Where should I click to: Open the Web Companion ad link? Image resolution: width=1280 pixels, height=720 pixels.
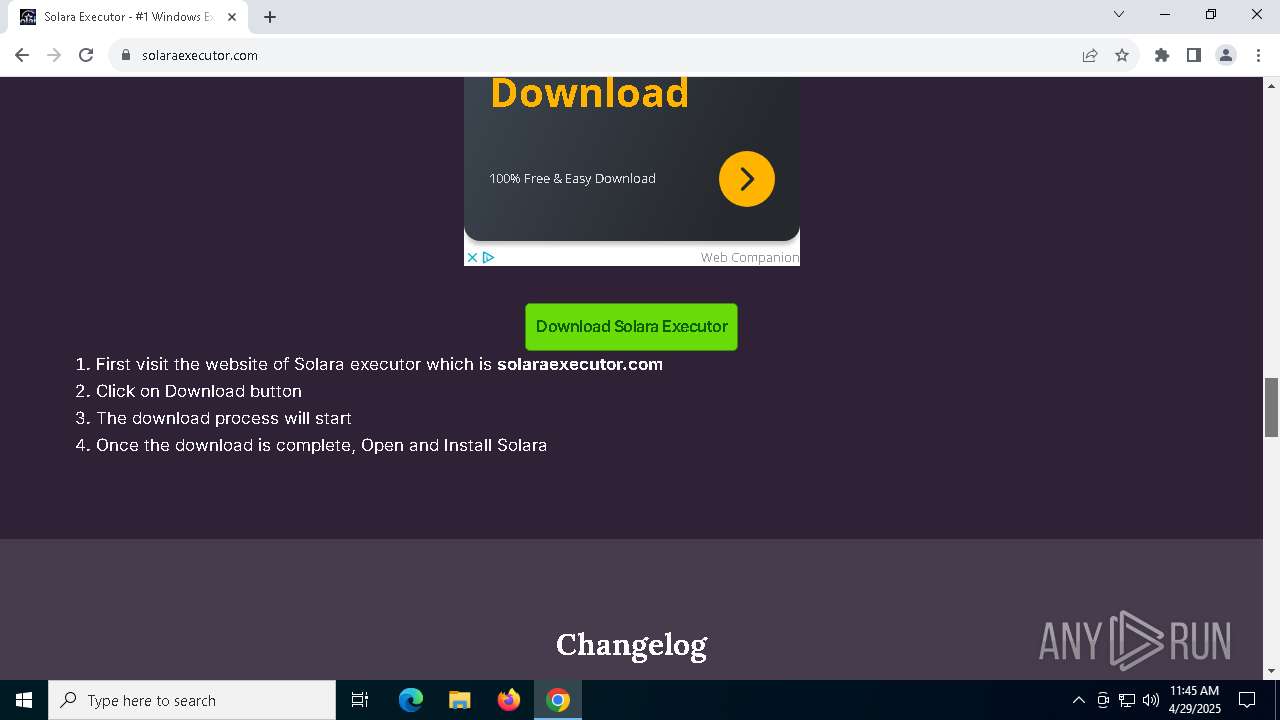point(749,257)
